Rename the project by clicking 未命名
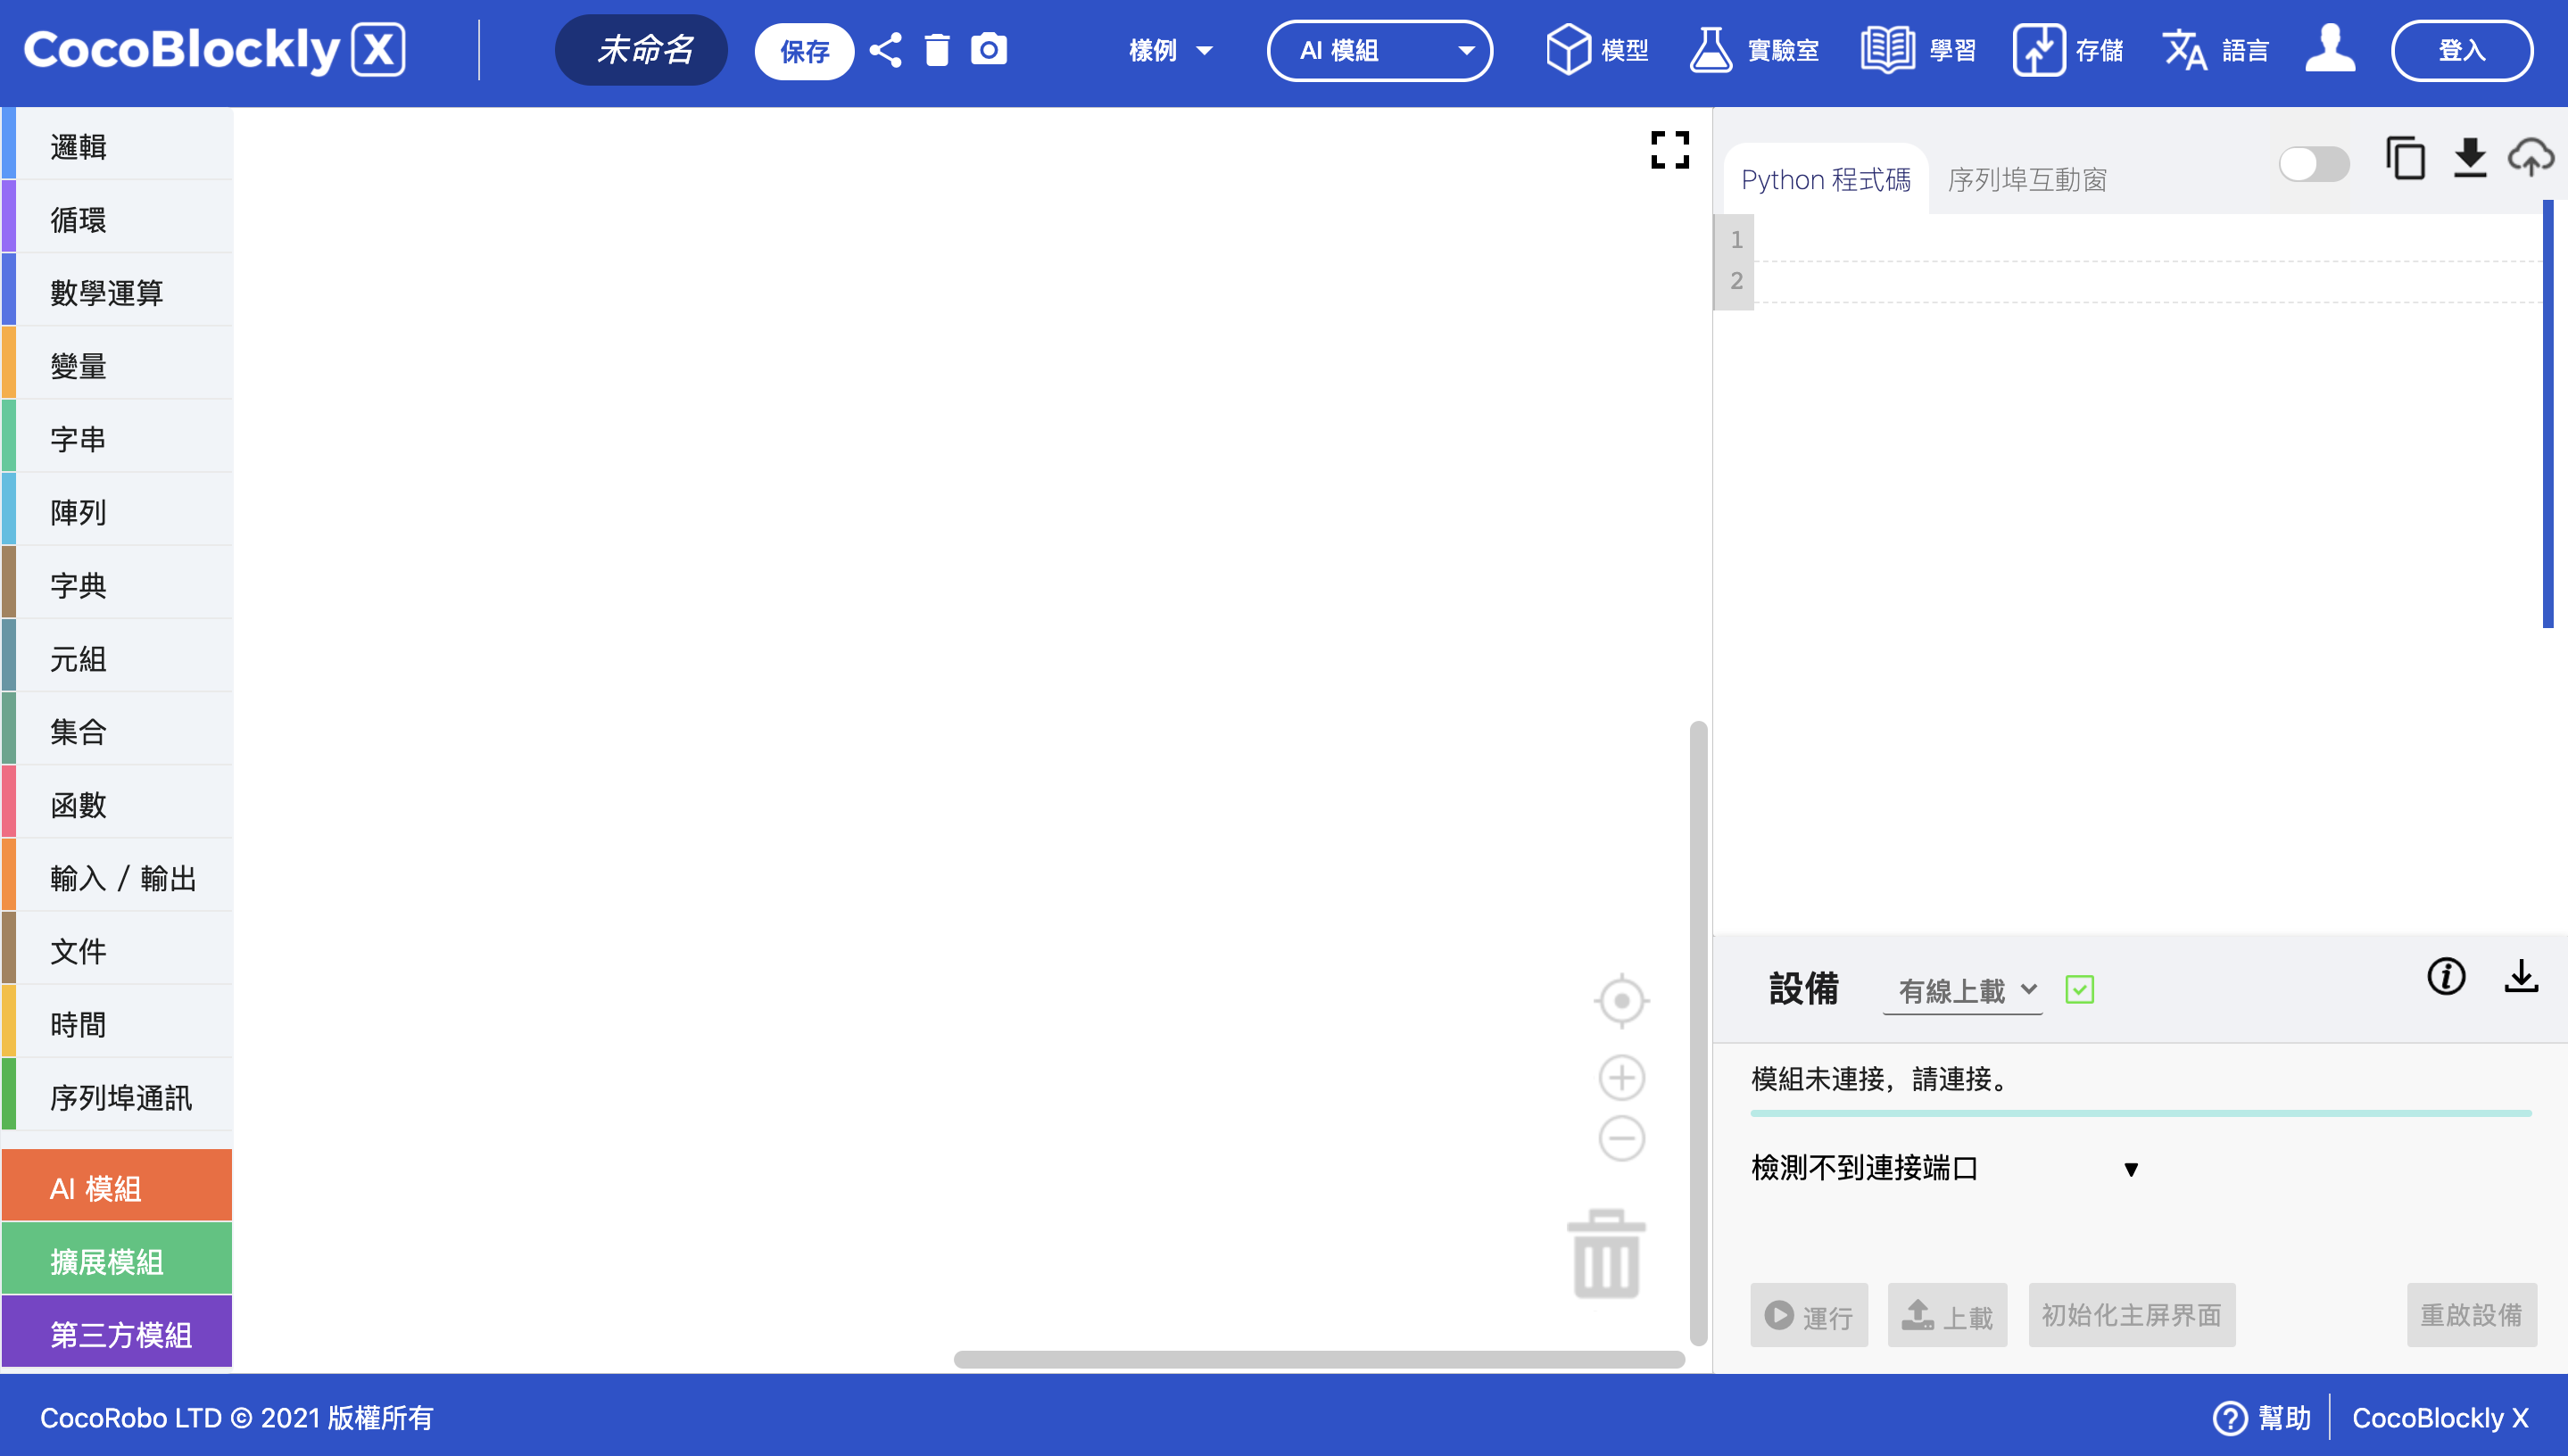2568x1456 pixels. click(x=641, y=50)
